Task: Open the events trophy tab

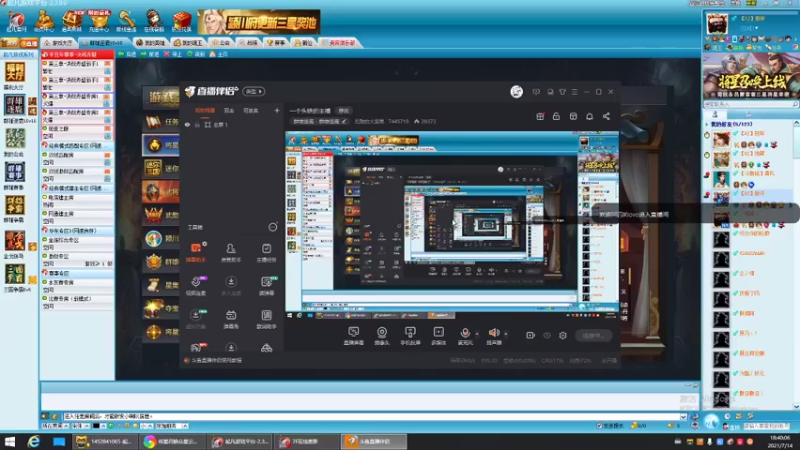Action: [276, 43]
